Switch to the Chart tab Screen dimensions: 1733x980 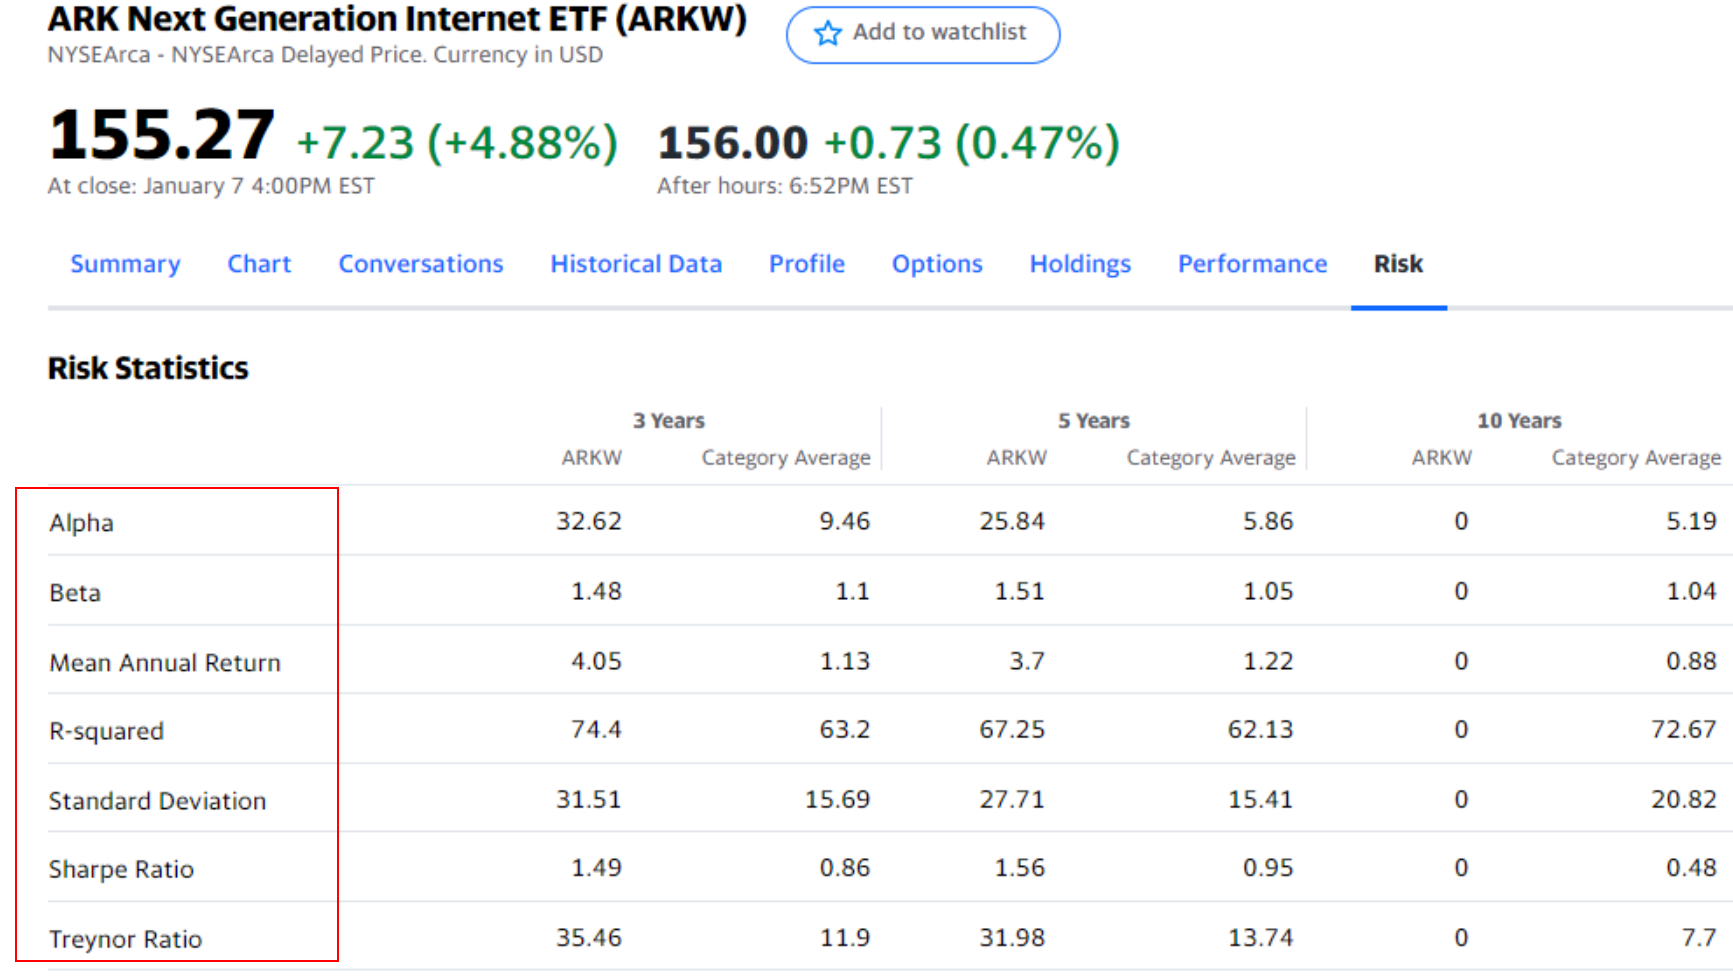(259, 264)
